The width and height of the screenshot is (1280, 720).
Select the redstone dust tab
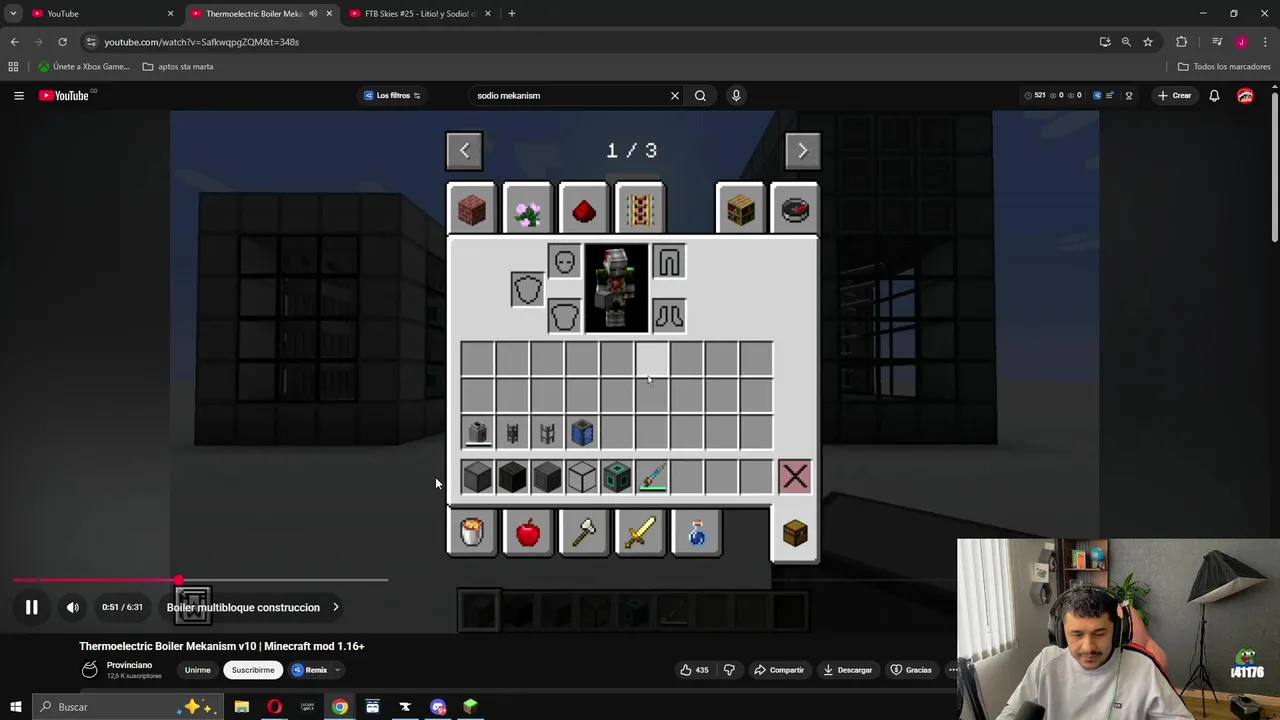pyautogui.click(x=584, y=210)
